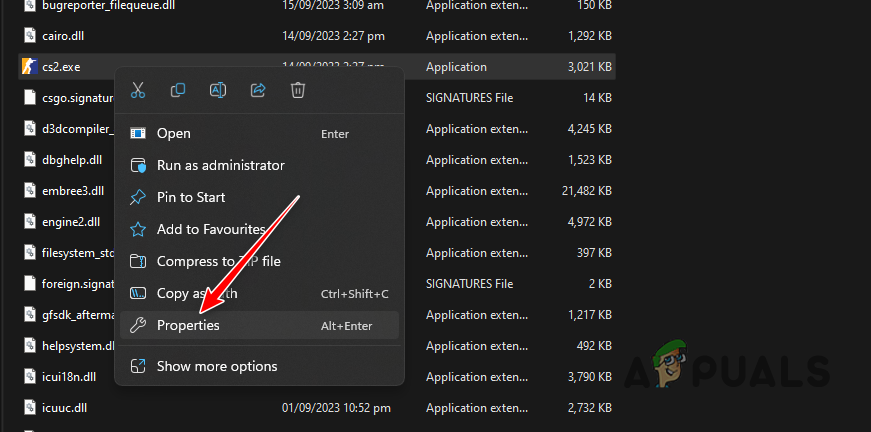This screenshot has width=871, height=432.
Task: Click the cs2.exe application icon
Action: pyautogui.click(x=29, y=67)
